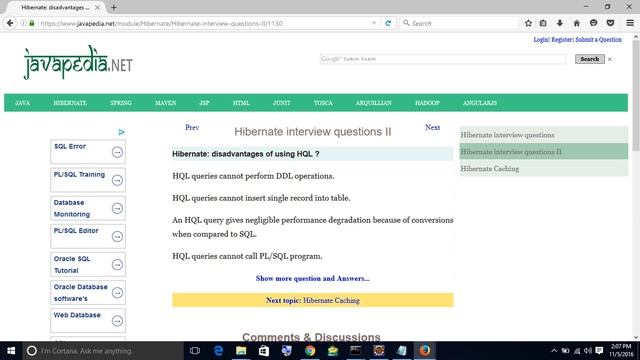Go to the Prev question link
Viewport: 640px width, 360px height.
click(192, 127)
